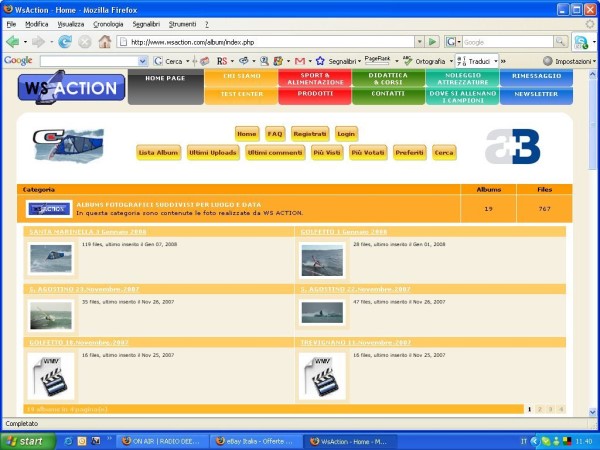Click the WS Action logo
The height and width of the screenshot is (450, 600).
coord(71,87)
